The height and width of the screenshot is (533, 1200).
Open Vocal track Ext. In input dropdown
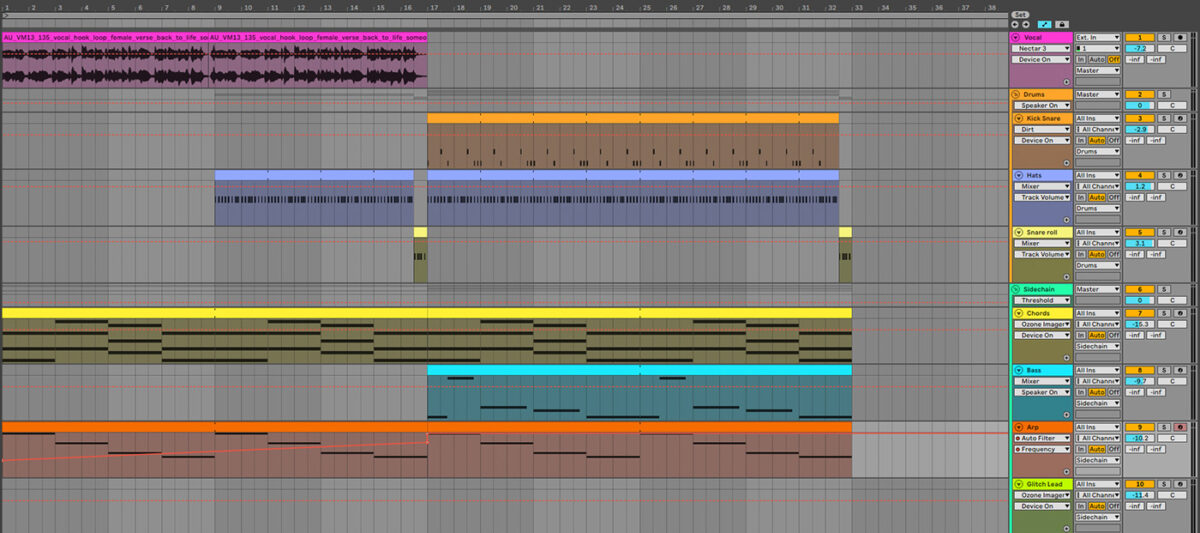pos(1098,37)
